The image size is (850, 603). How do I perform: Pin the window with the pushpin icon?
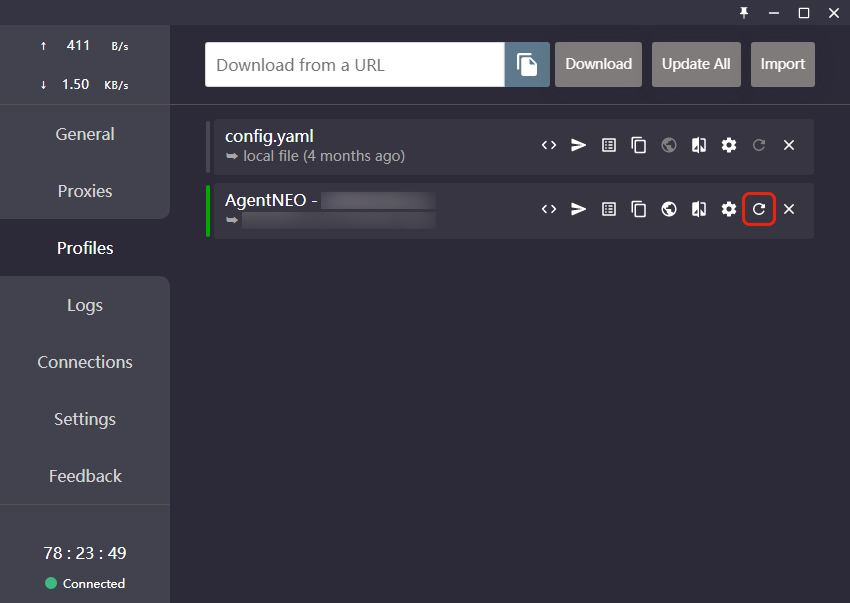(x=744, y=13)
